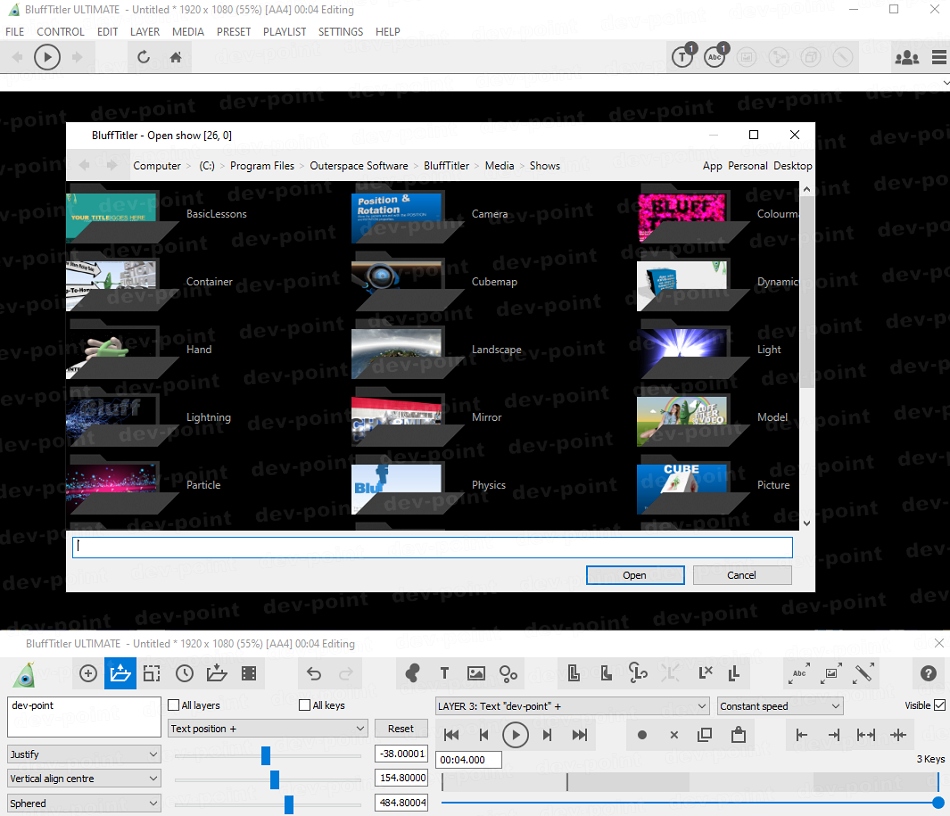The height and width of the screenshot is (816, 950).
Task: Open the PLAYLIST menu
Action: pyautogui.click(x=285, y=32)
